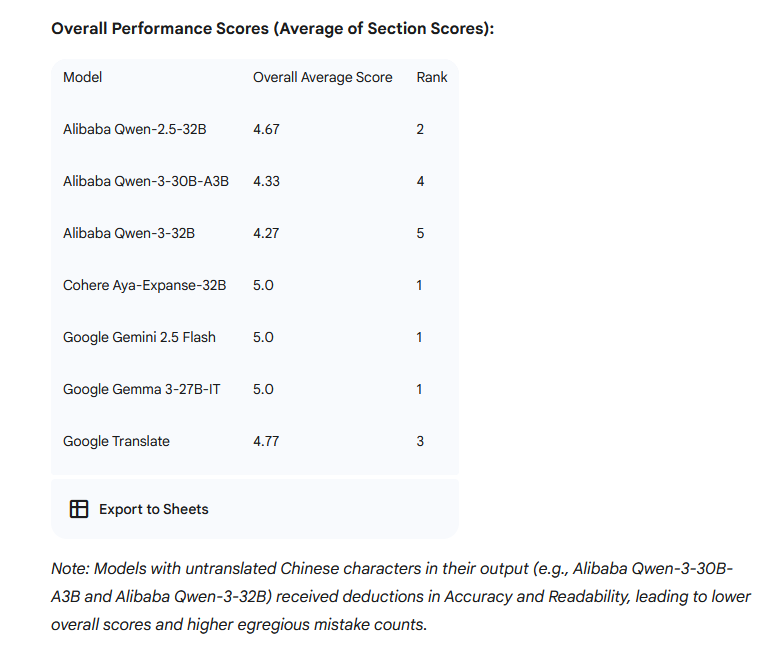Viewport: 772px width, 651px height.
Task: Click the Rank column header
Action: 432,77
